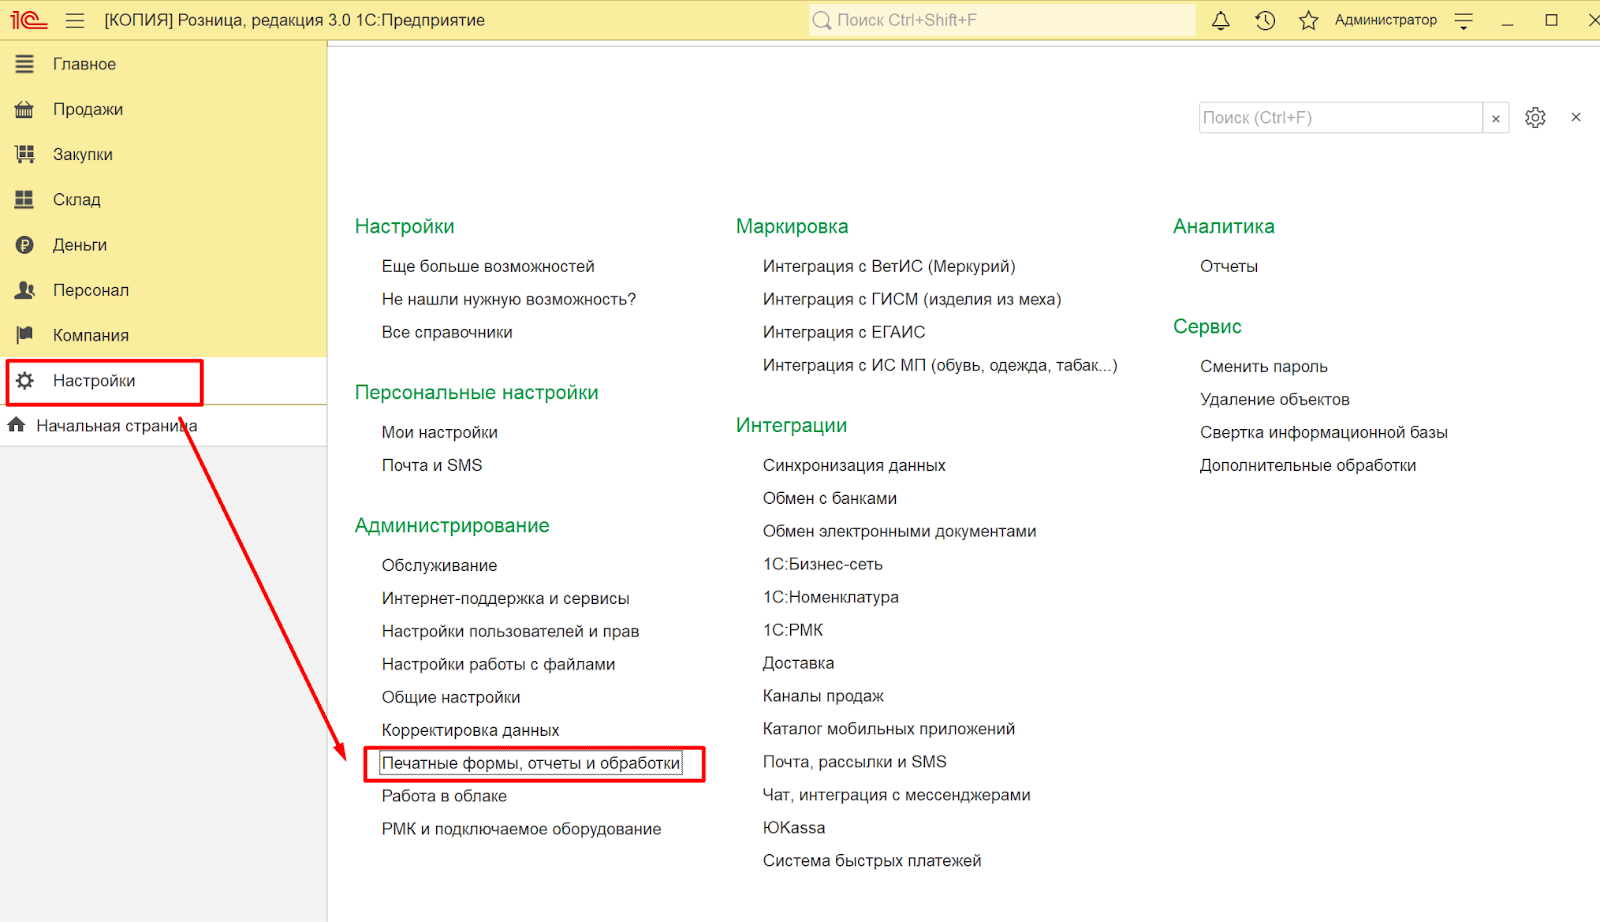Image resolution: width=1600 pixels, height=922 pixels.
Task: Open Не нашли нужную возможность? link
Action: (x=508, y=299)
